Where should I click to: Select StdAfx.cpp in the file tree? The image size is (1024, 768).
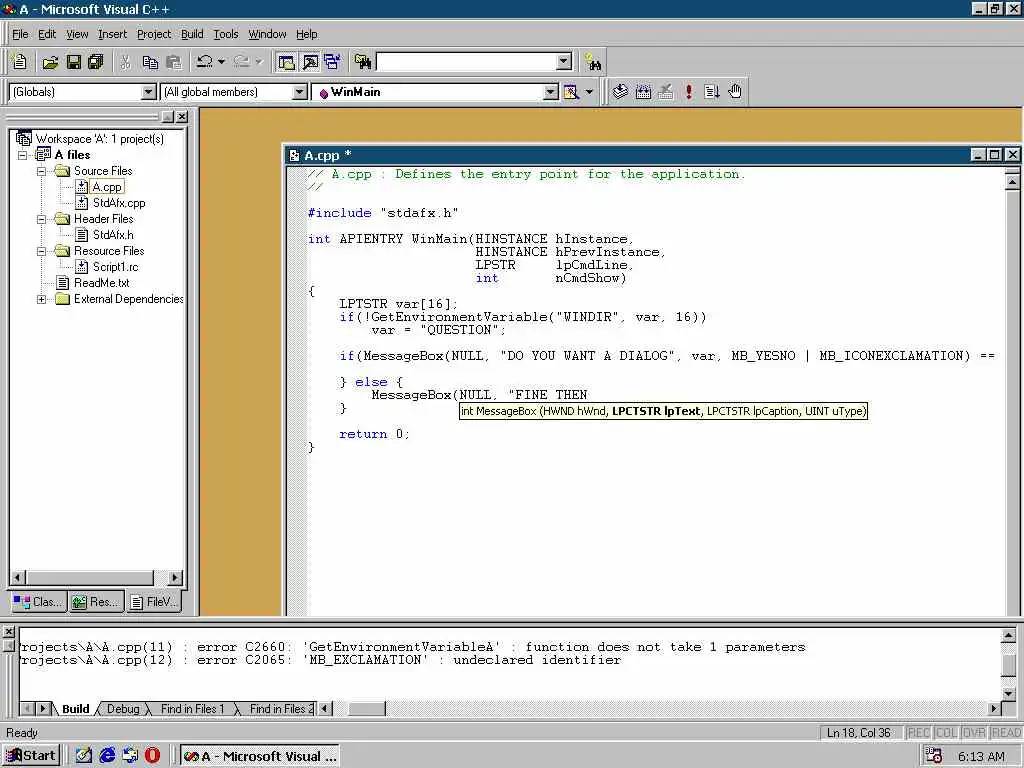119,203
